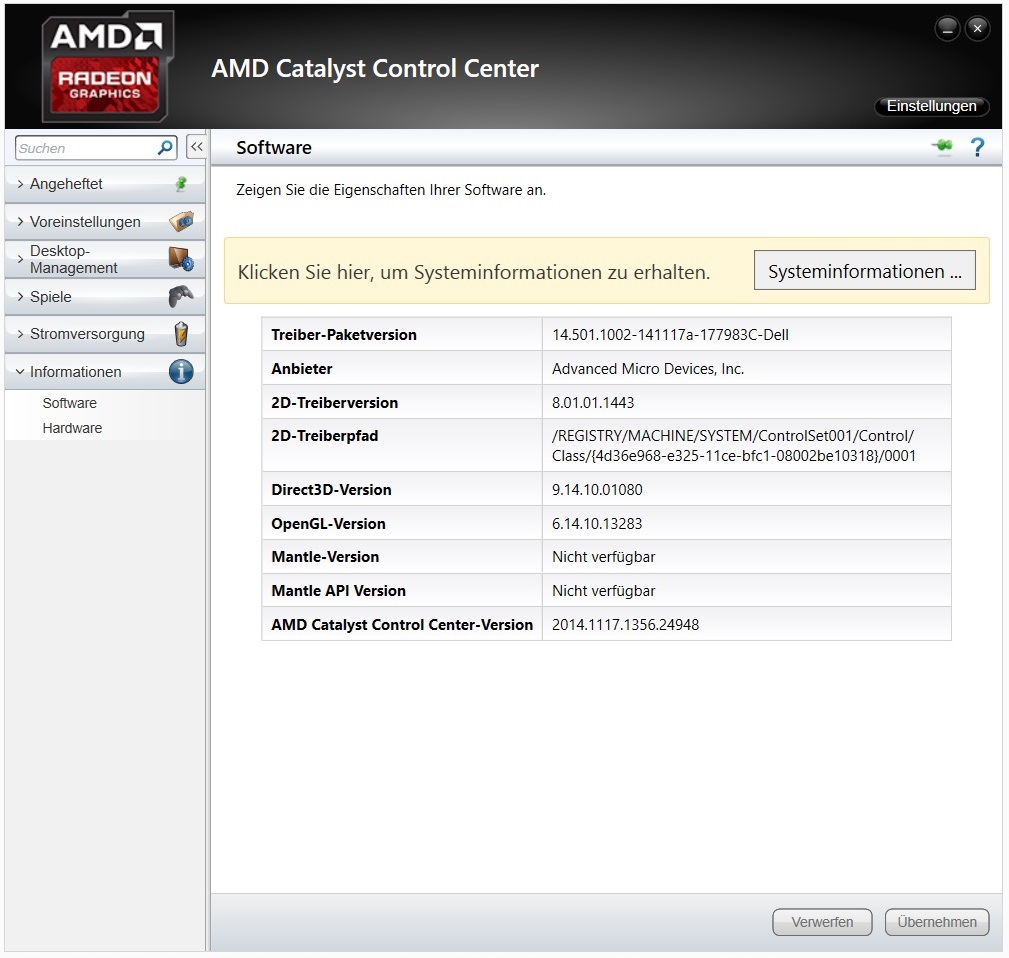Click the 2D-Treiberversion value 8.01.01.1443
Viewport: 1009px width, 958px height.
click(x=593, y=403)
